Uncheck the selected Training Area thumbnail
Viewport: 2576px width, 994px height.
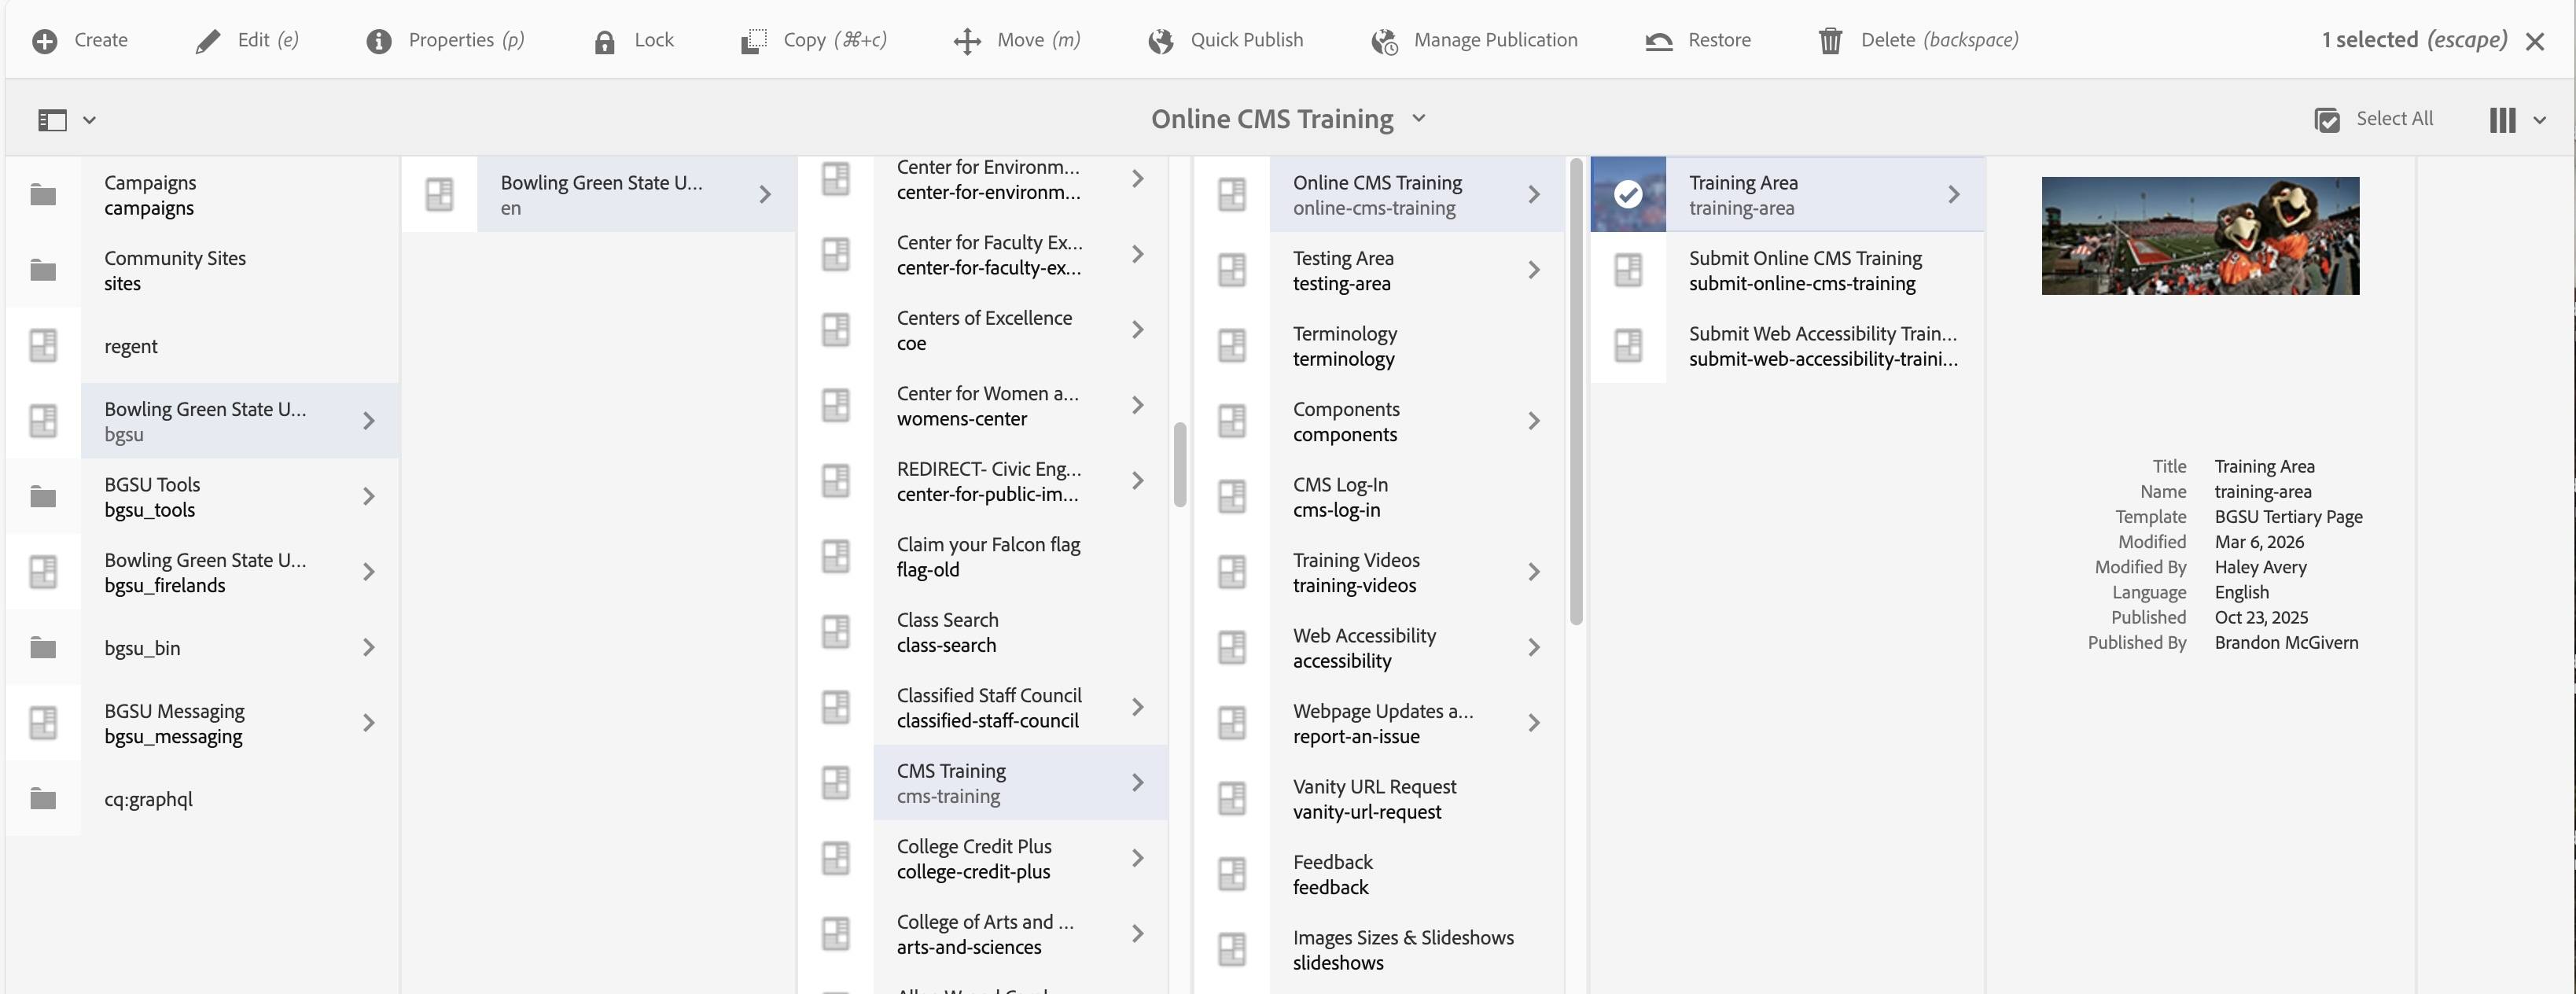click(1628, 194)
